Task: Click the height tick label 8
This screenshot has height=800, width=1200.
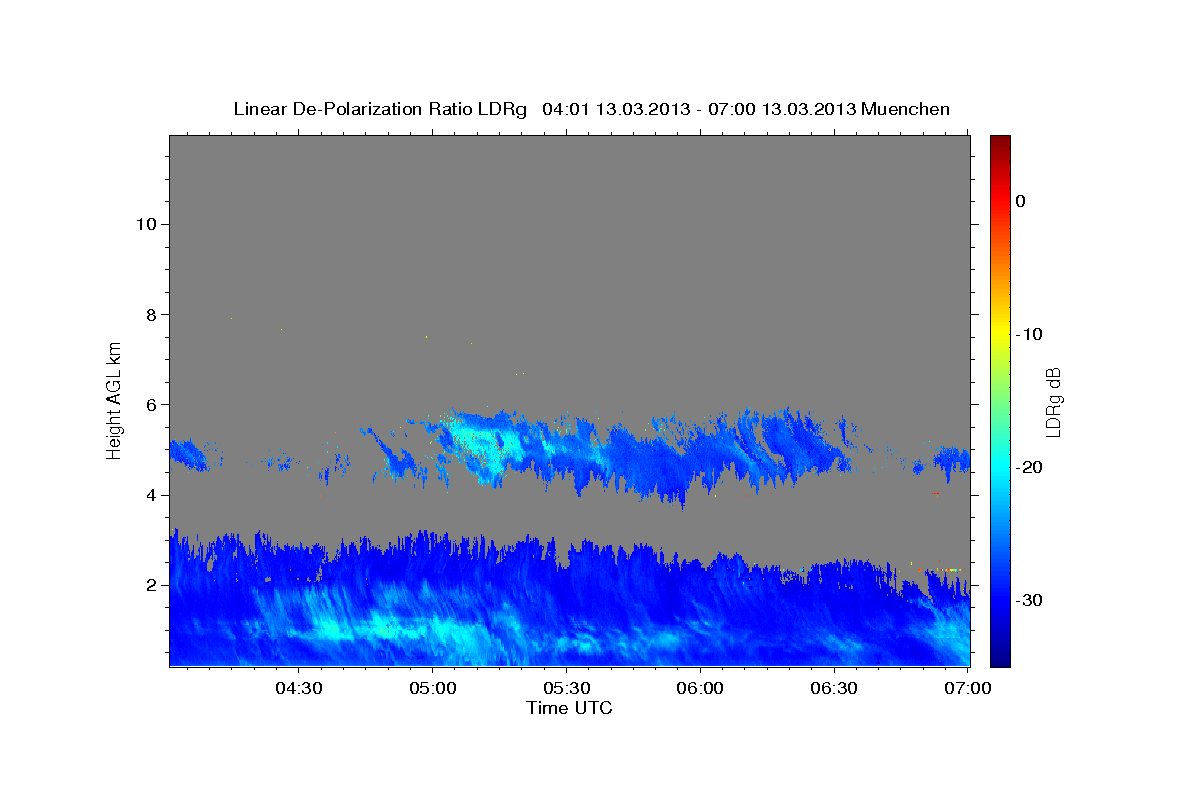Action: [150, 314]
